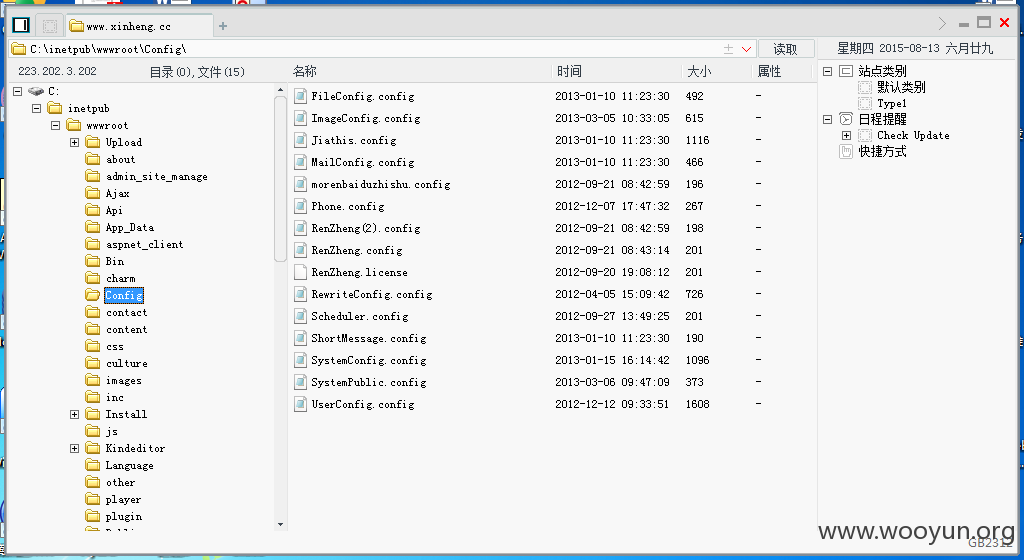Click the FileConfig.config file icon
The height and width of the screenshot is (560, 1024).
pos(300,96)
